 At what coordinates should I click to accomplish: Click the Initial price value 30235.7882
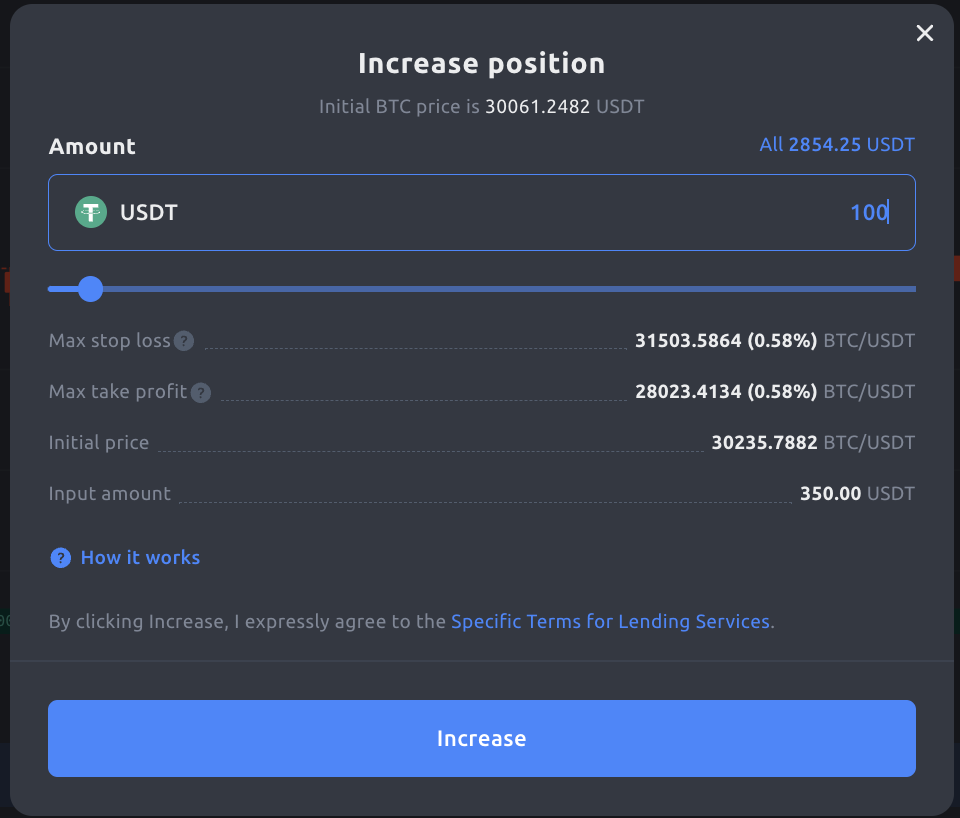coord(764,443)
